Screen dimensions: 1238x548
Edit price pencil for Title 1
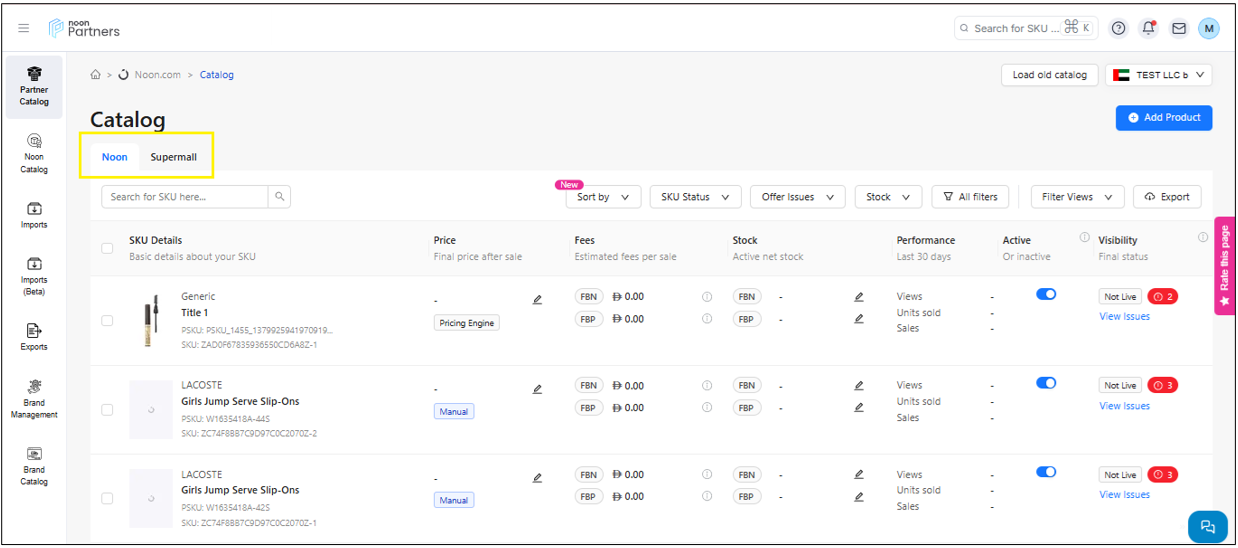click(537, 299)
